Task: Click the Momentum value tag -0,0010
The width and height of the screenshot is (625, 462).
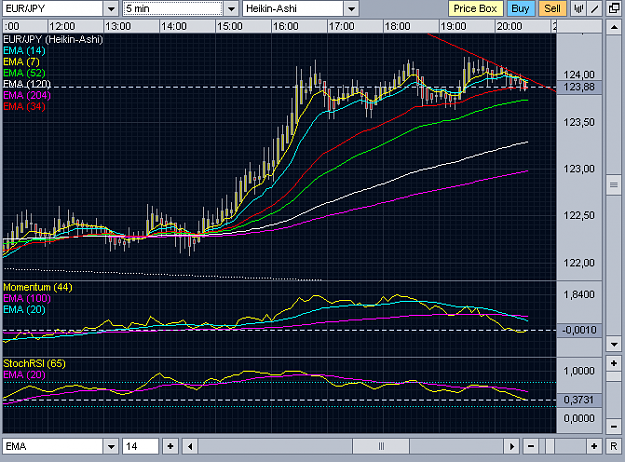Action: tap(579, 330)
